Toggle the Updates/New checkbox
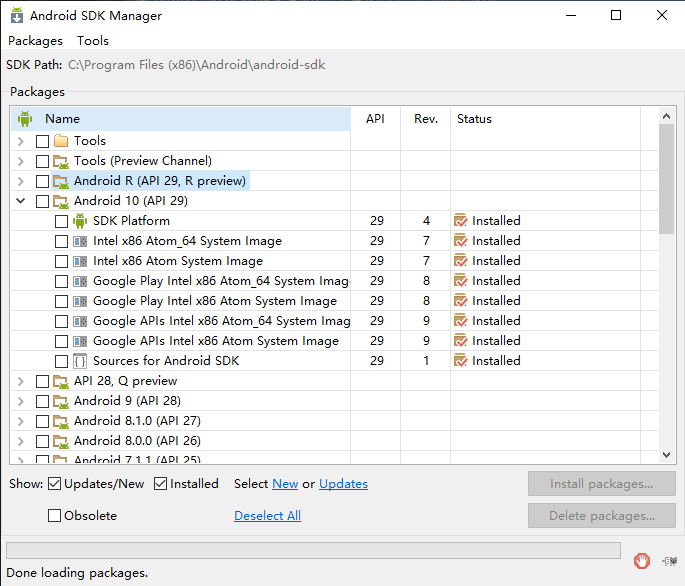The image size is (685, 586). click(54, 484)
